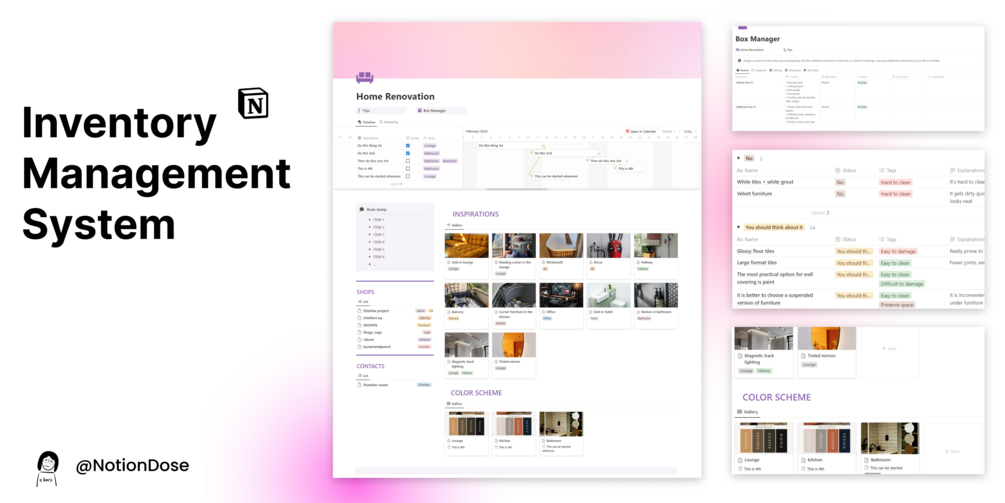Collapse the "You should think about it" group
Screen dimensions: 1005x503
pyautogui.click(x=738, y=227)
